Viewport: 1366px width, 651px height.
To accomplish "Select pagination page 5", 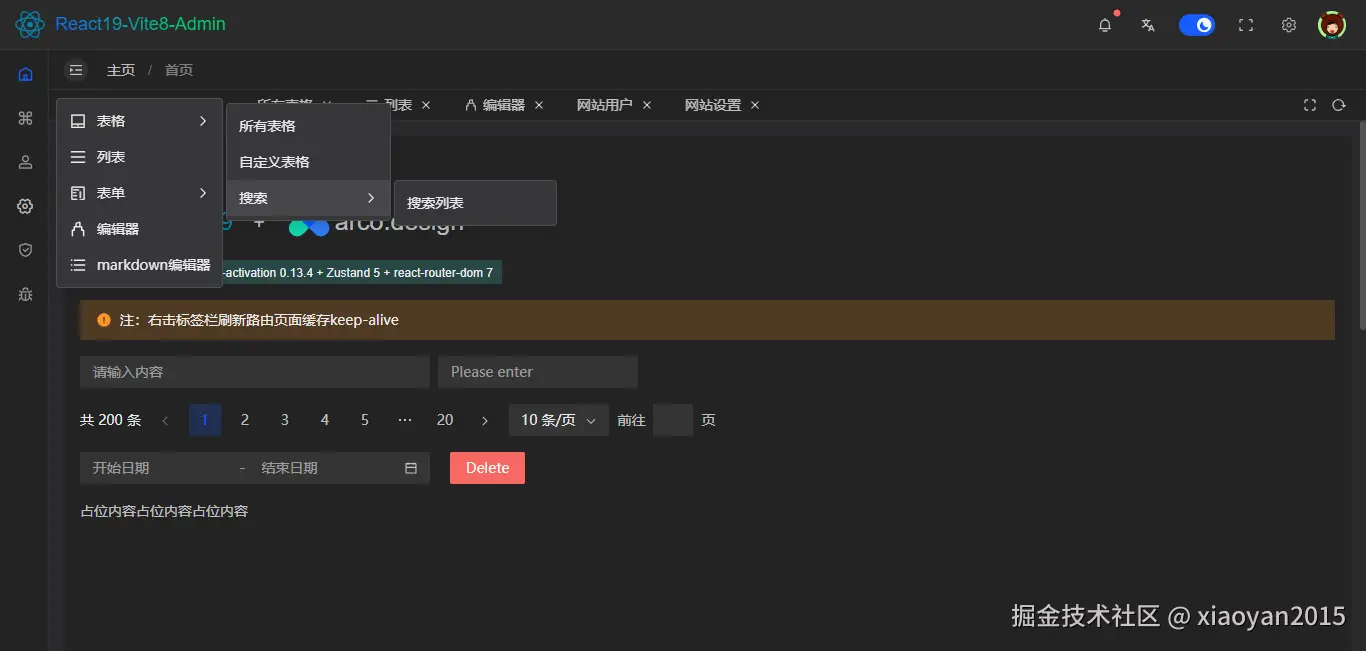I will pos(365,420).
